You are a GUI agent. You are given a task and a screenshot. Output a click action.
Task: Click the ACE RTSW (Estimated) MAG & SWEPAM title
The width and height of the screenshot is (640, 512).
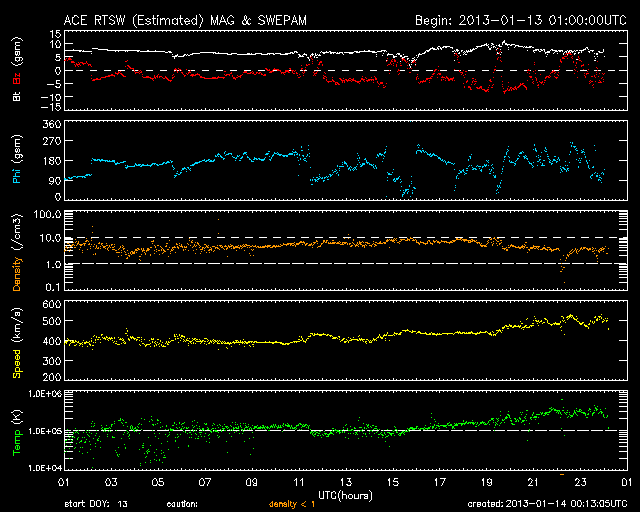point(185,20)
